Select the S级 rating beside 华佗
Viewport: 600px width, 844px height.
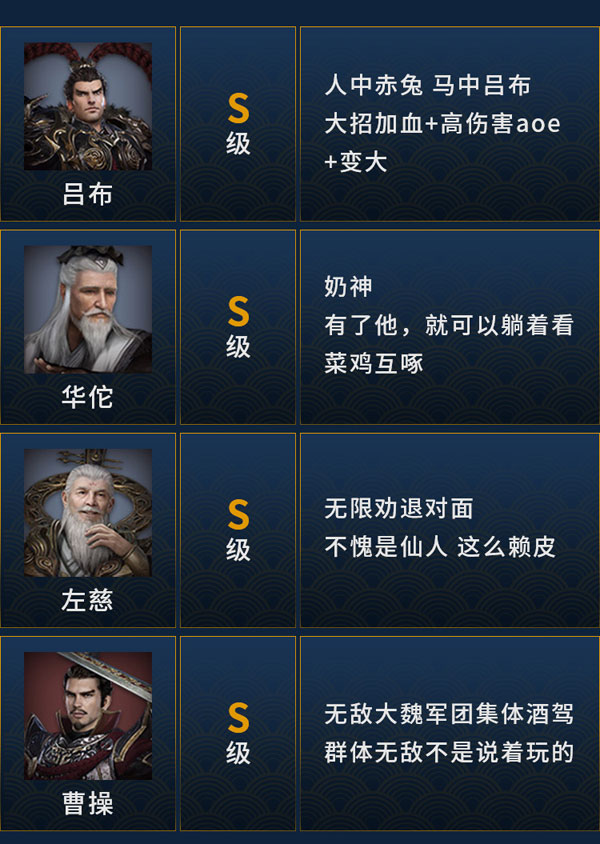(238, 327)
